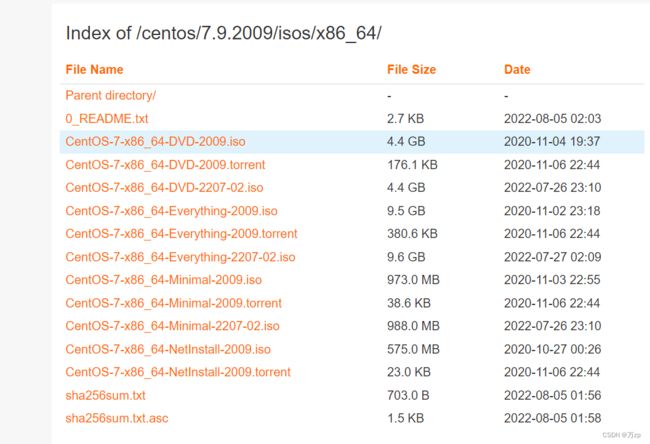Click the date 2022-08-05 02:03
650x444 pixels.
(x=552, y=119)
